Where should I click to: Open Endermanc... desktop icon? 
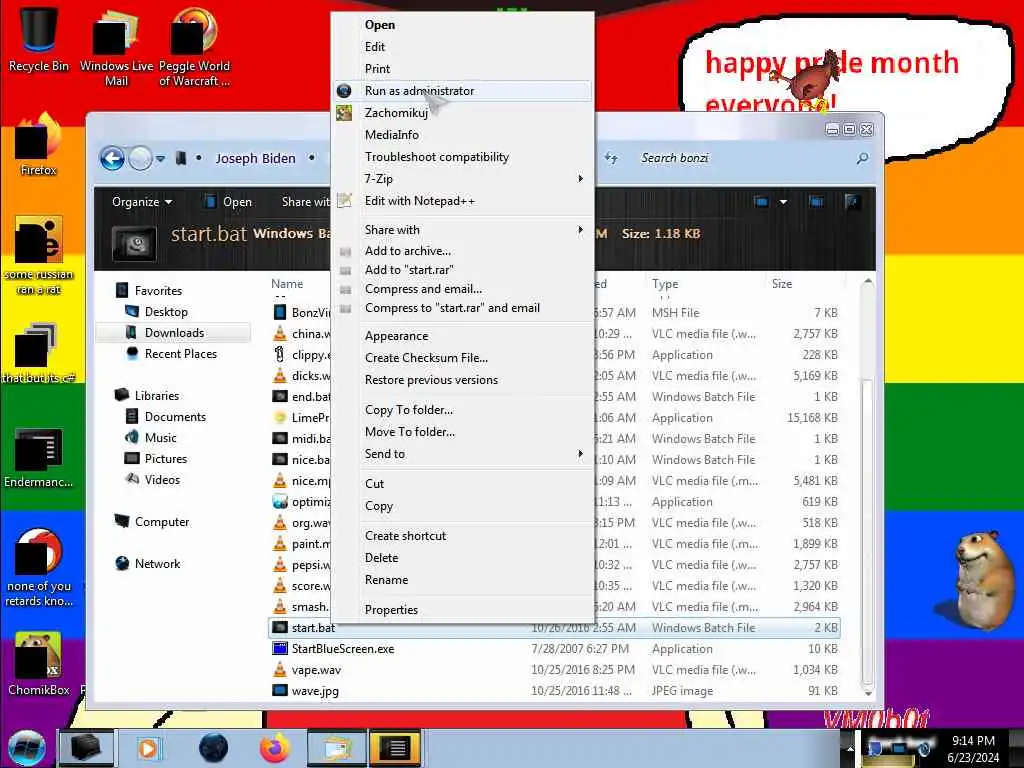38,457
